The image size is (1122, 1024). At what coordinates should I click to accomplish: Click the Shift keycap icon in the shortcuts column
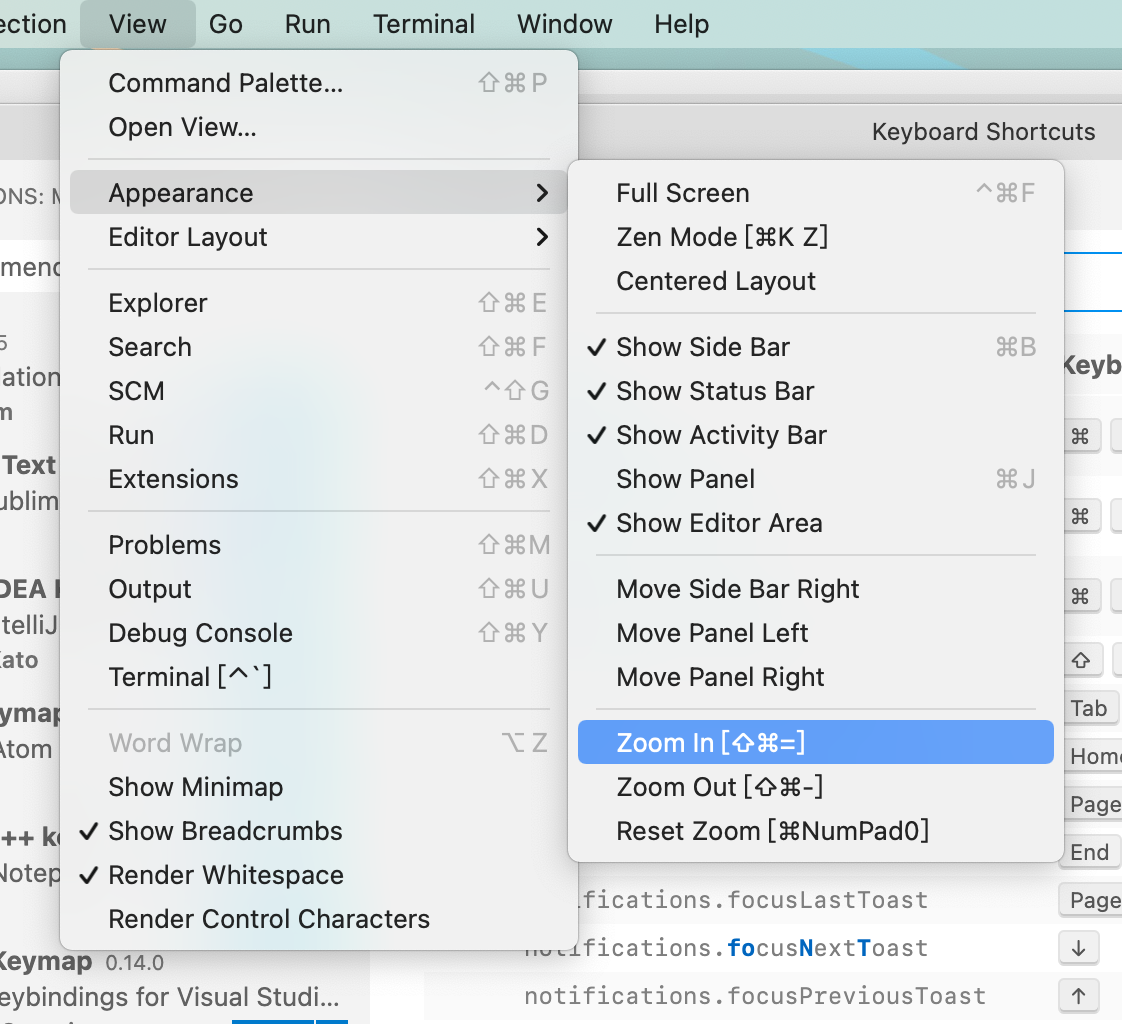point(1081,660)
